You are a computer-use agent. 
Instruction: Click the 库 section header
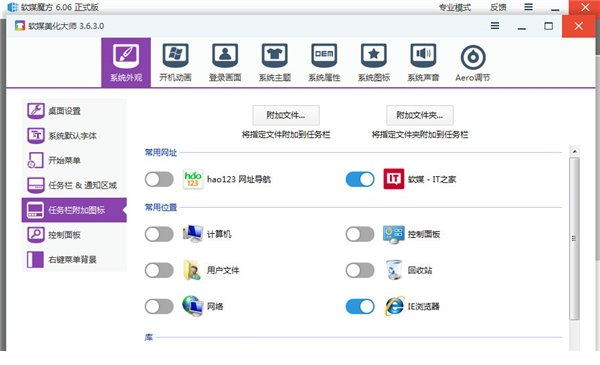click(149, 337)
